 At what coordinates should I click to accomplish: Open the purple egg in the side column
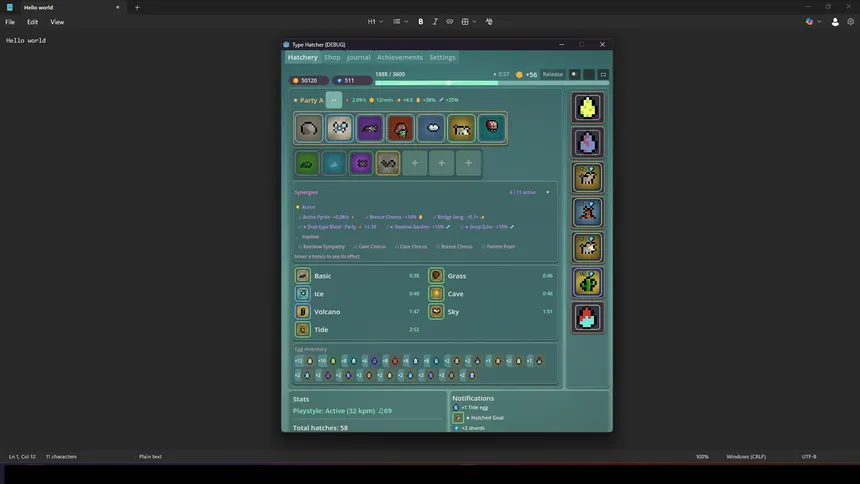[x=587, y=143]
